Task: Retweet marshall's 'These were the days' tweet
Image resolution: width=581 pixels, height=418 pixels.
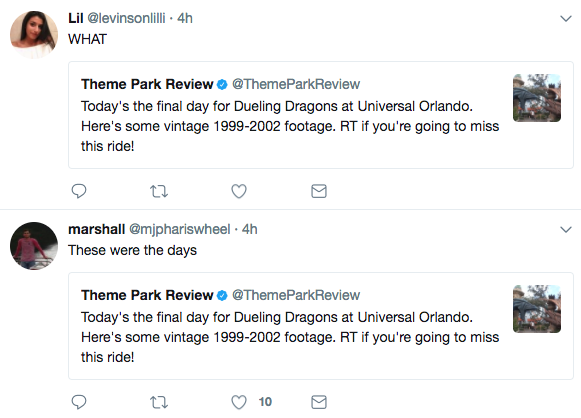Action: (x=159, y=402)
